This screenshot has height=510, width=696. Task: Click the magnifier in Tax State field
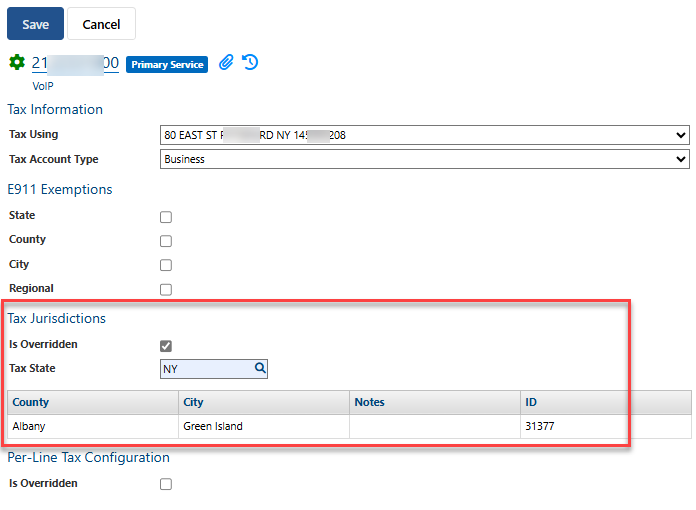click(x=260, y=369)
